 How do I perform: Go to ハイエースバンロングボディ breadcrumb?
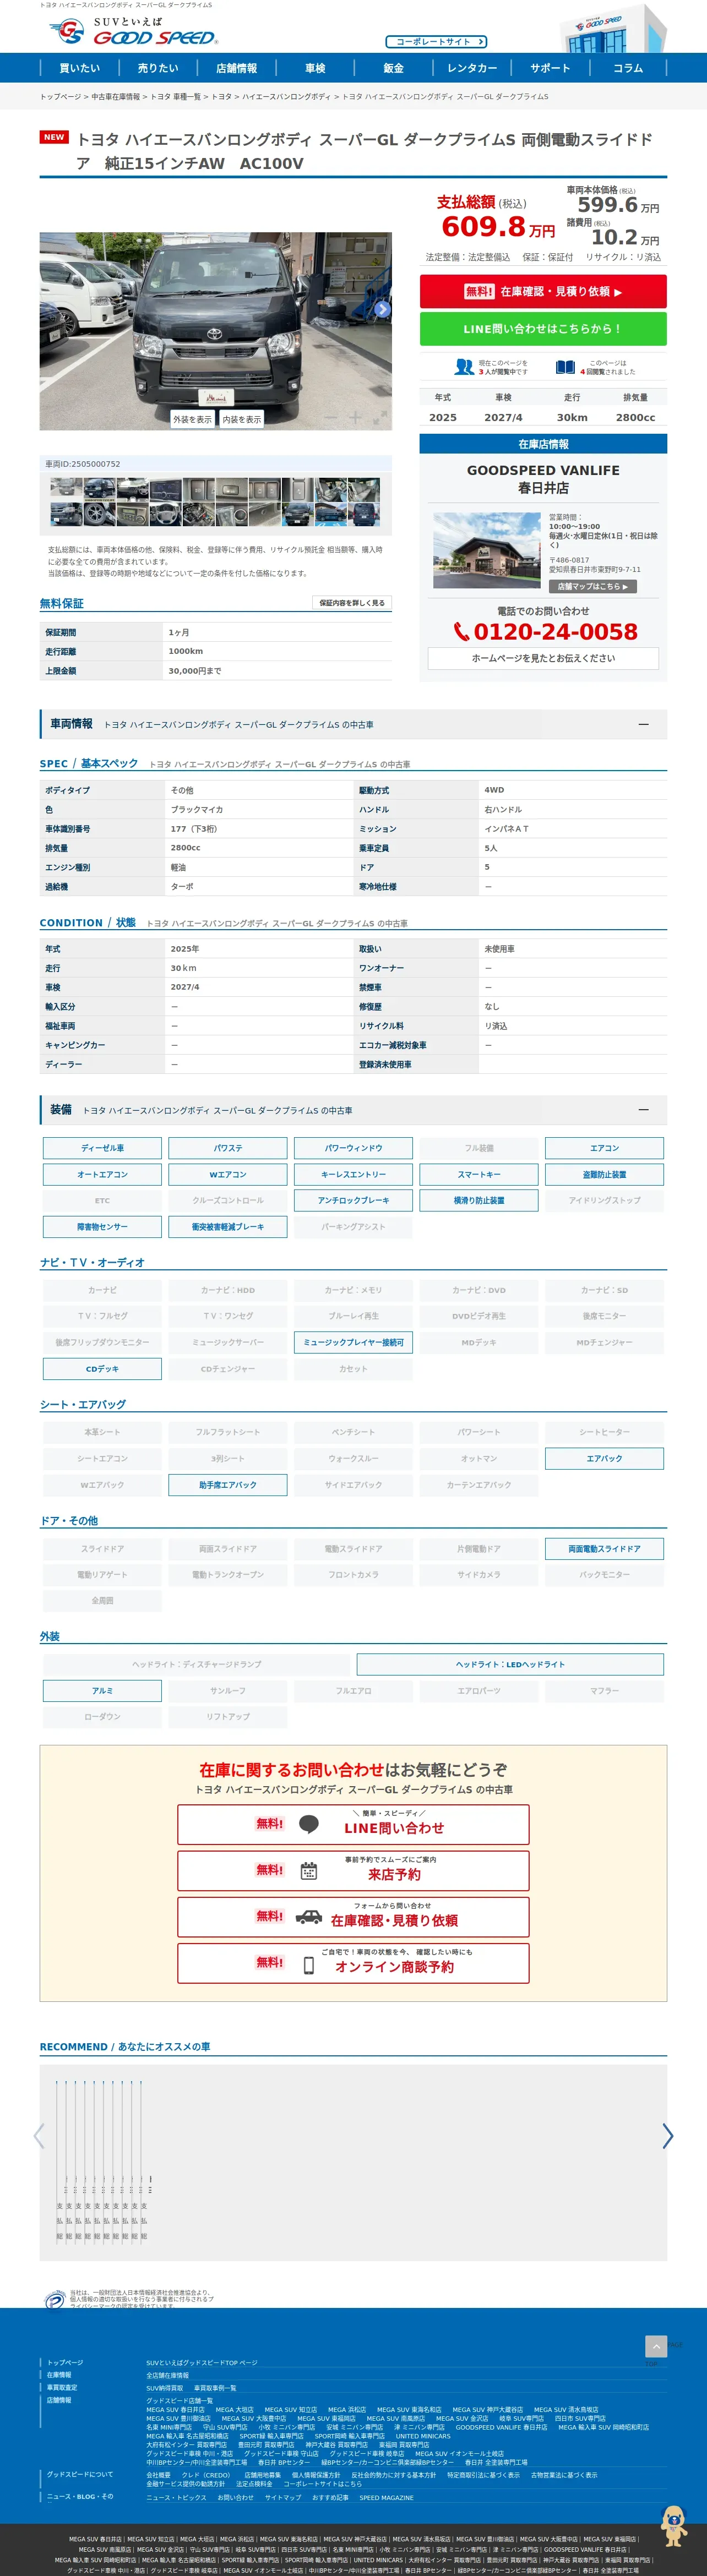[286, 97]
